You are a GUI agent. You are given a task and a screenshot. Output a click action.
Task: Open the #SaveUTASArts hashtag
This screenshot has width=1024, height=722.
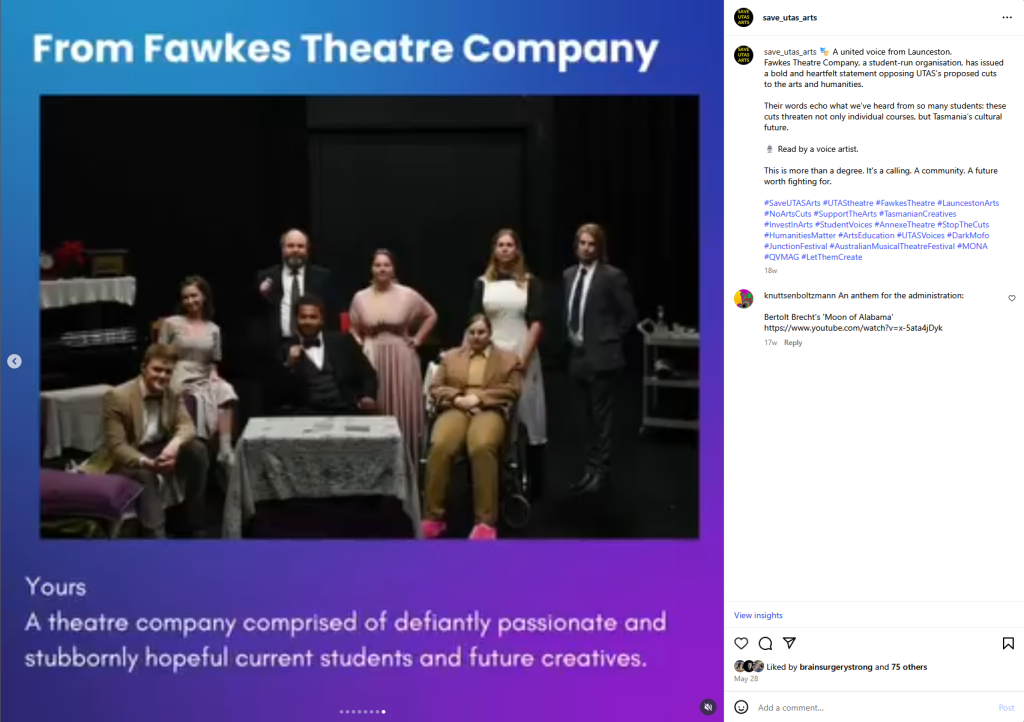click(x=792, y=203)
